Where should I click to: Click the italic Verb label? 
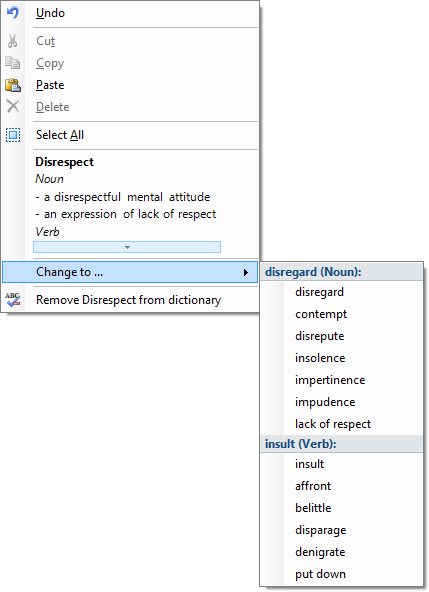click(x=47, y=231)
